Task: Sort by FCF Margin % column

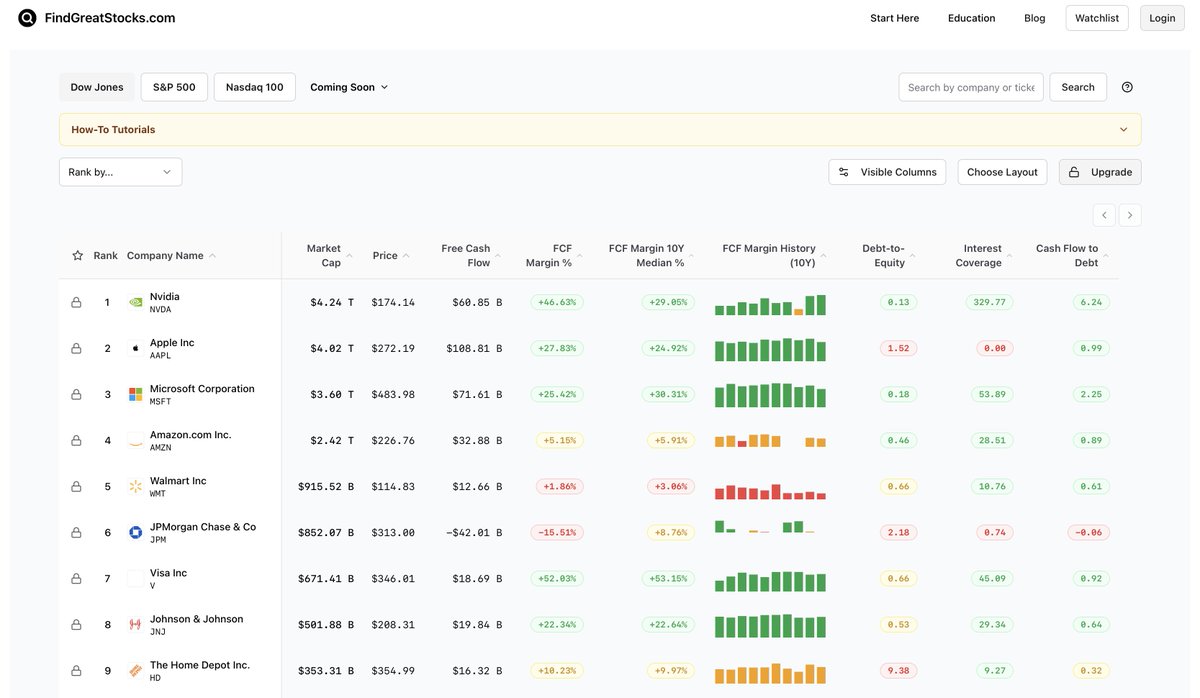Action: pos(553,255)
